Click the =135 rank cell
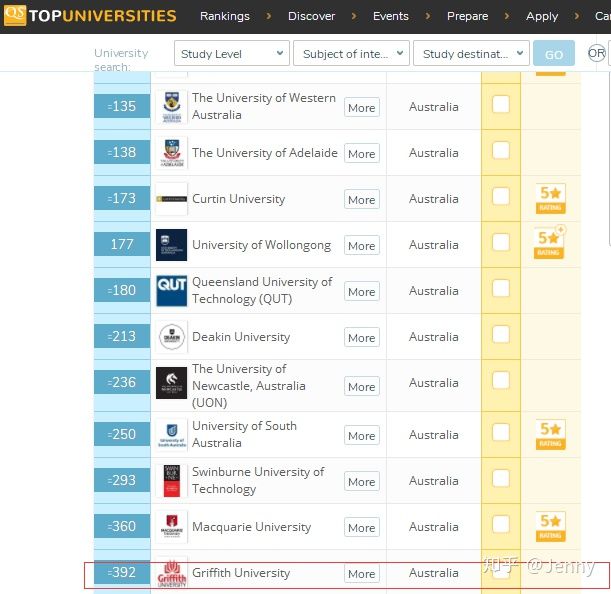This screenshot has height=594, width=611. (x=122, y=106)
